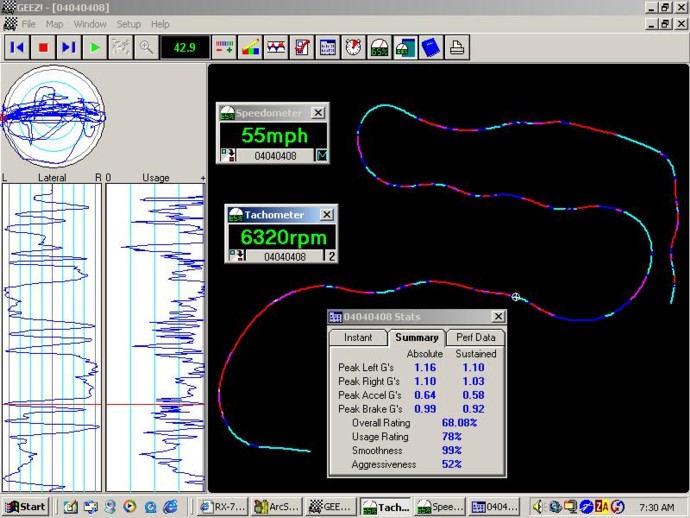Click the data source icon on Speedometer
The width and height of the screenshot is (690, 518).
[x=227, y=155]
